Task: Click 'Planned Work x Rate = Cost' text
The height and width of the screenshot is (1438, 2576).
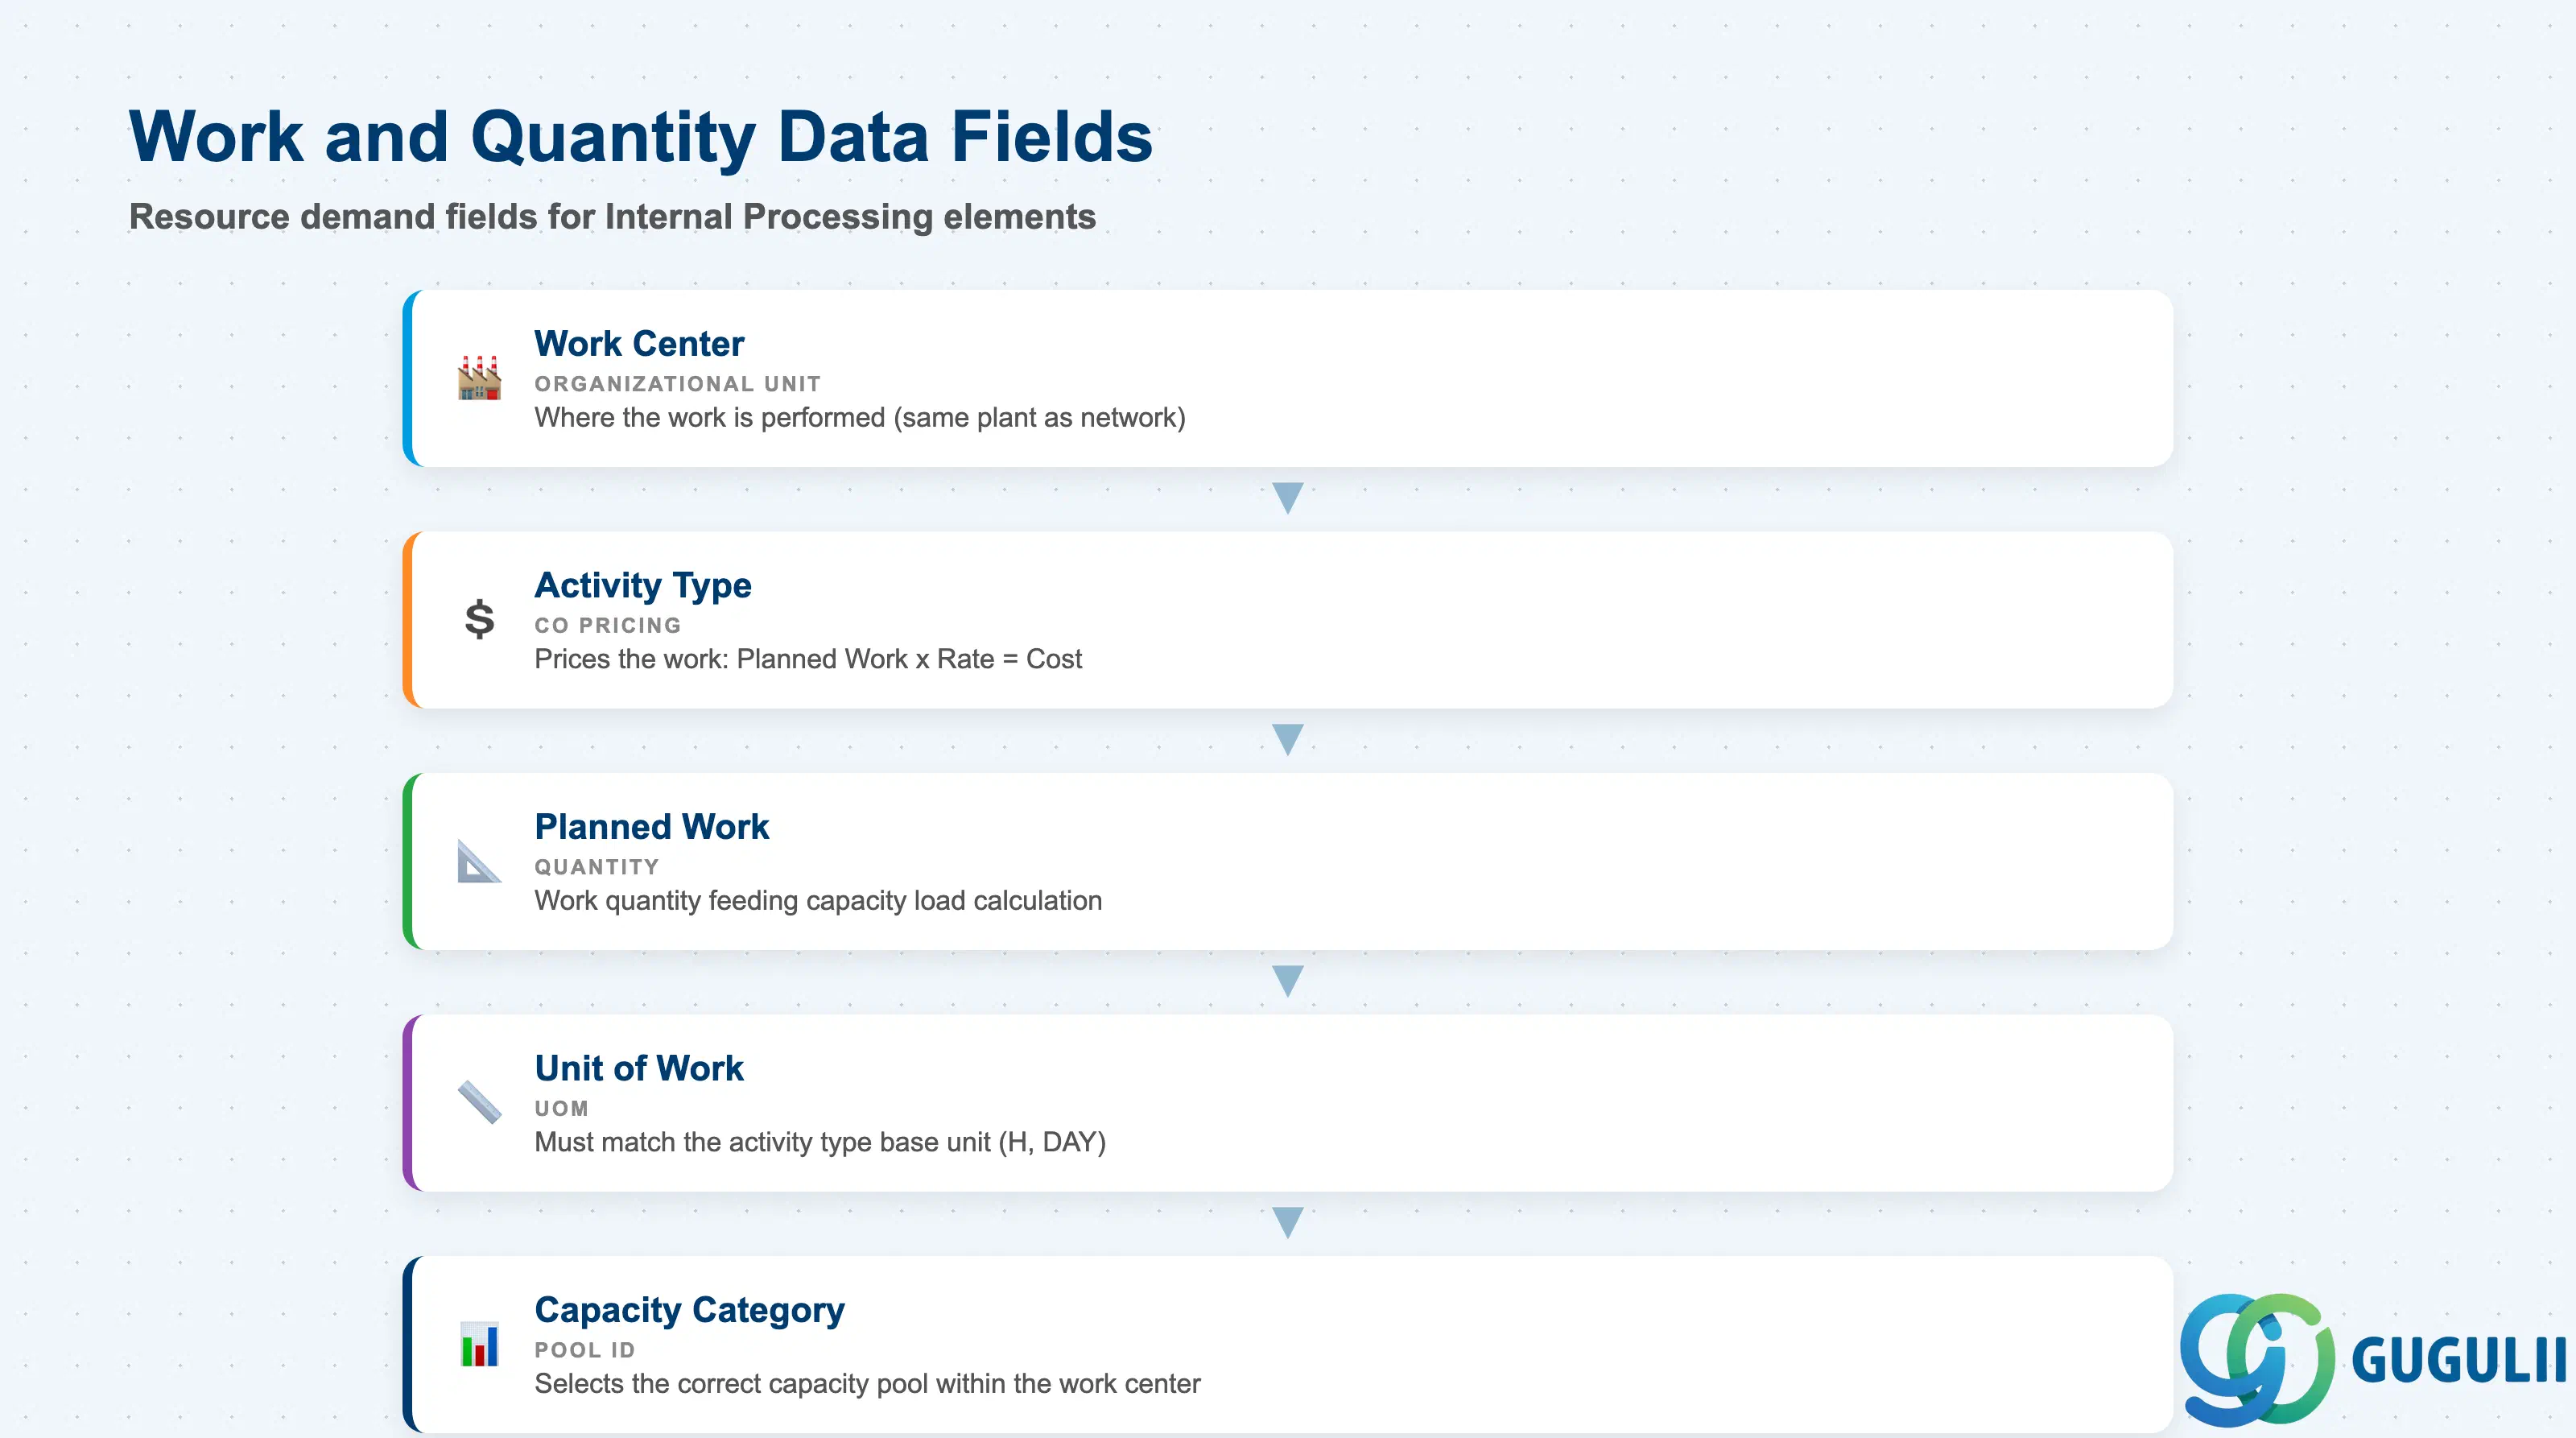Action: 909,659
